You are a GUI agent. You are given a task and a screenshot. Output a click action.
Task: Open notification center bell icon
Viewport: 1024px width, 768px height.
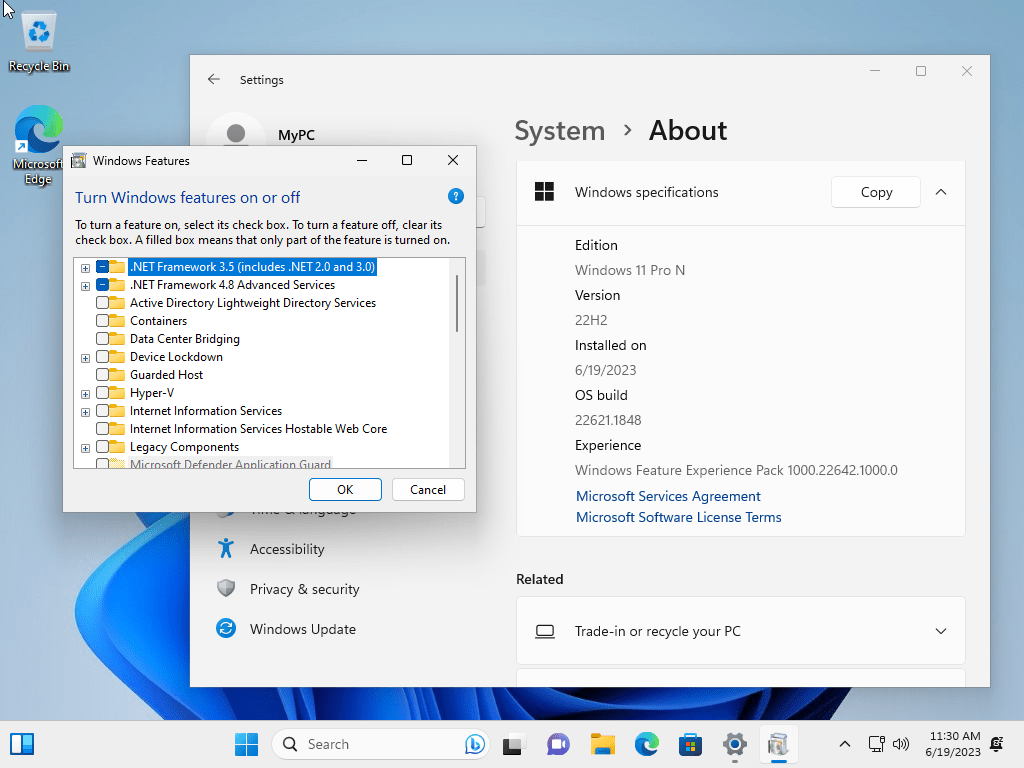(x=997, y=744)
